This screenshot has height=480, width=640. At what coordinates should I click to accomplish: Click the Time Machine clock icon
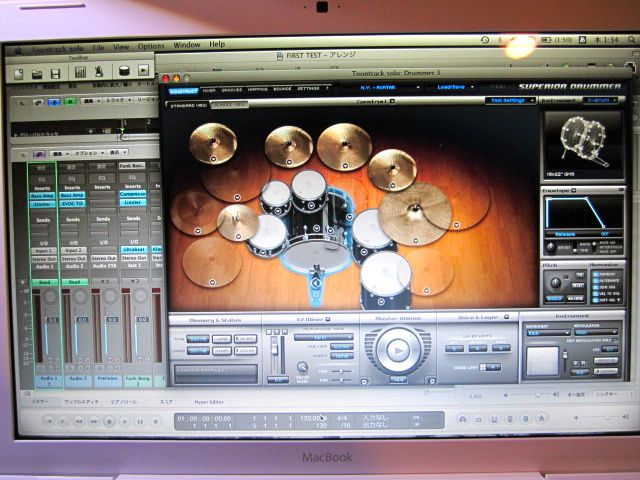coord(485,40)
